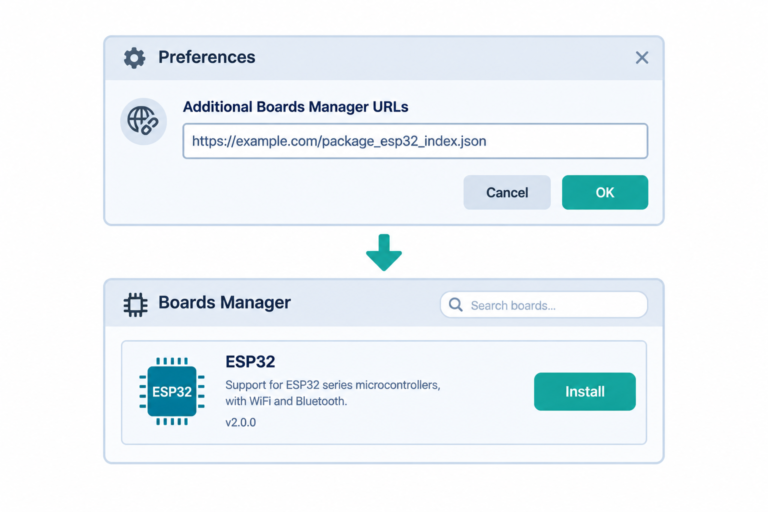Focus the Search boards field
This screenshot has height=512, width=768.
click(x=544, y=305)
